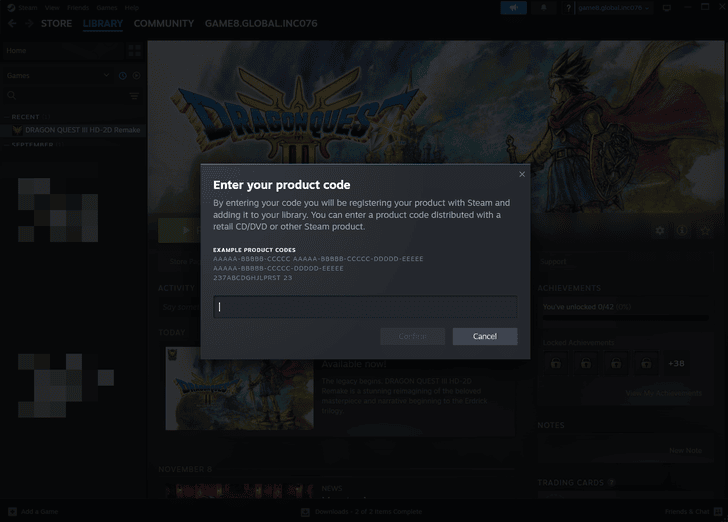This screenshot has width=728, height=522.
Task: Open the Steam menu
Action: [27, 7]
